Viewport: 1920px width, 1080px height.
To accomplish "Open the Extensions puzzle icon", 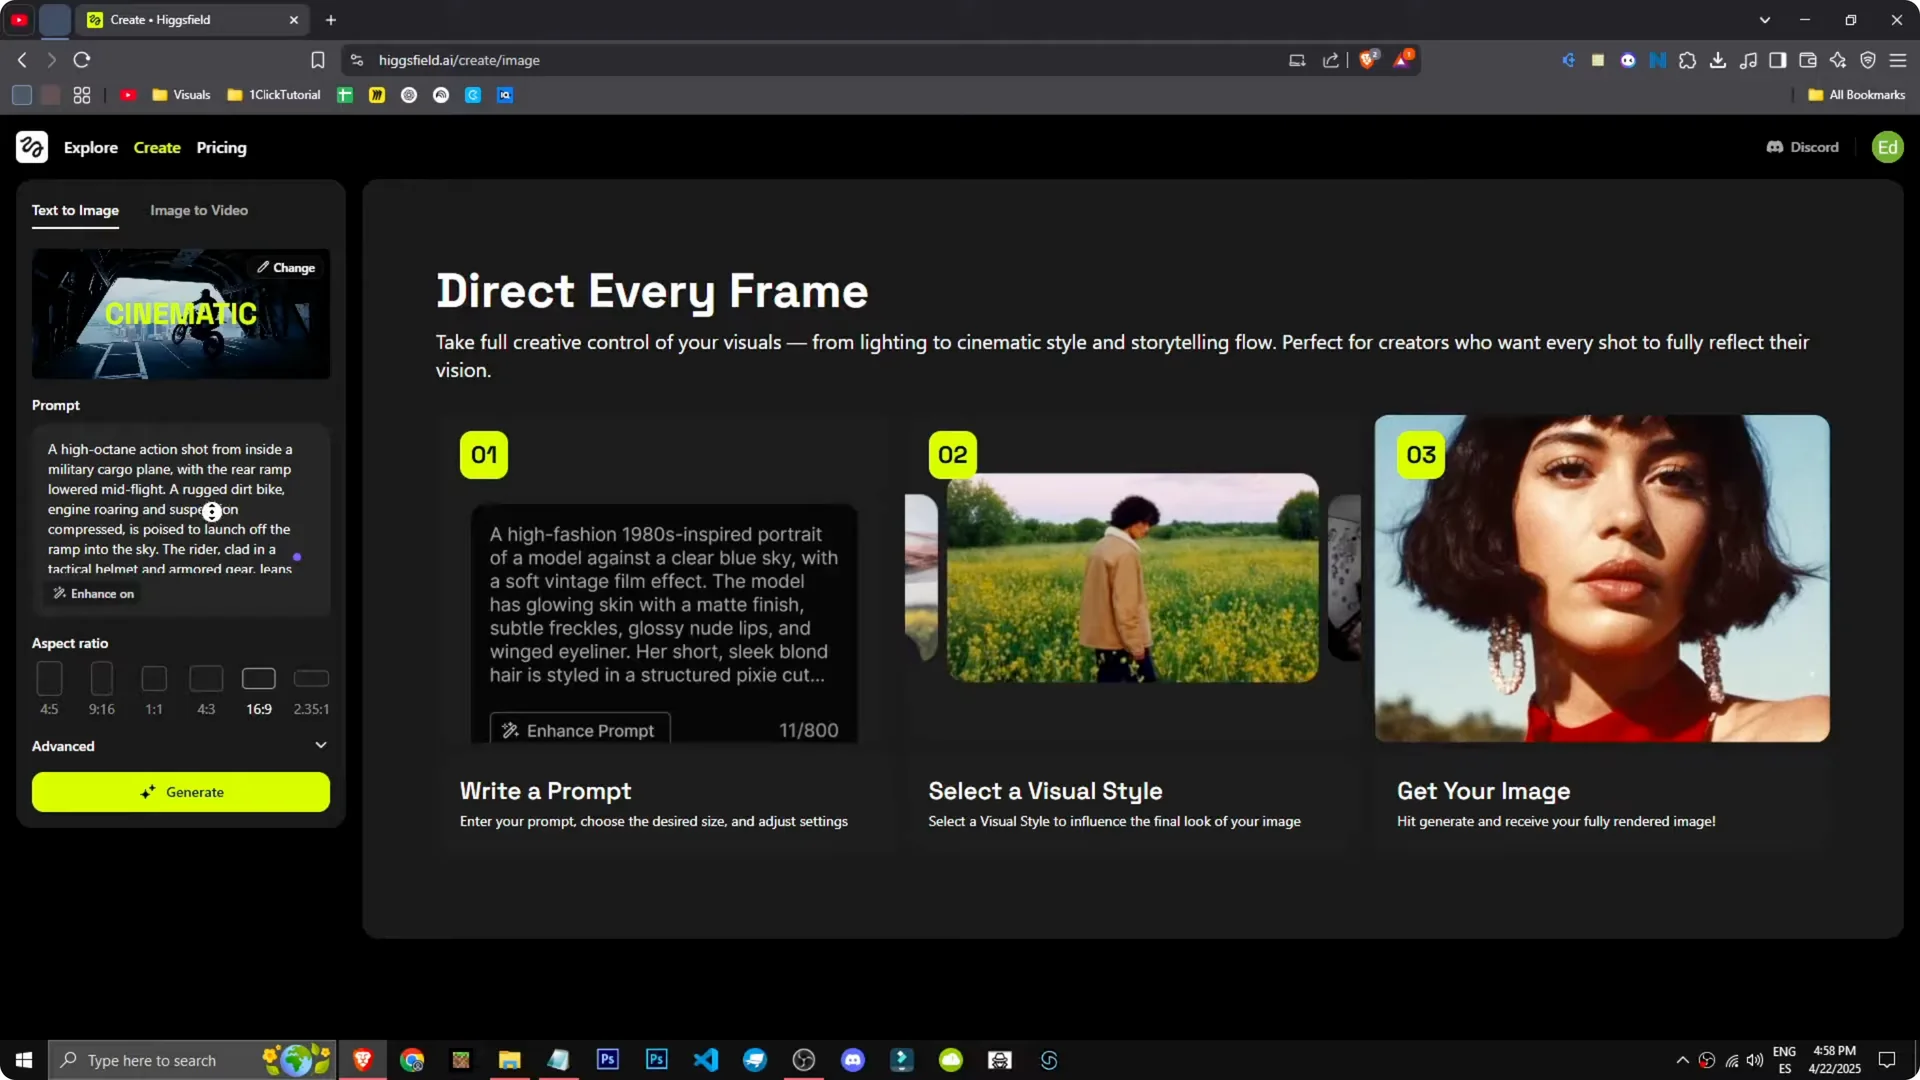I will [x=1688, y=60].
